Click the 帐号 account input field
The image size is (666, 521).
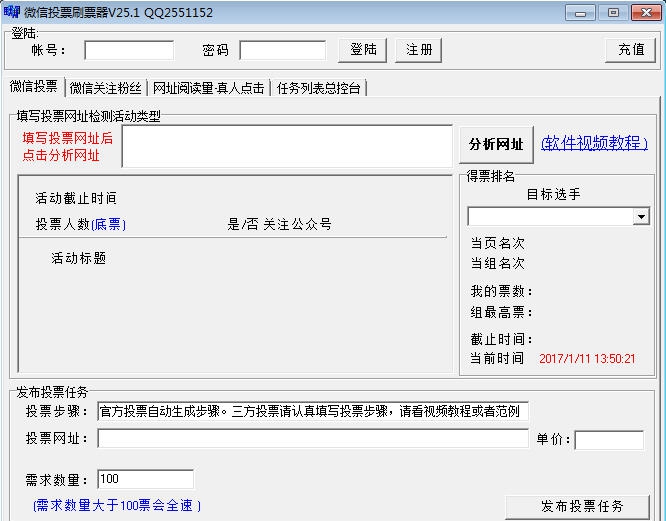[129, 51]
